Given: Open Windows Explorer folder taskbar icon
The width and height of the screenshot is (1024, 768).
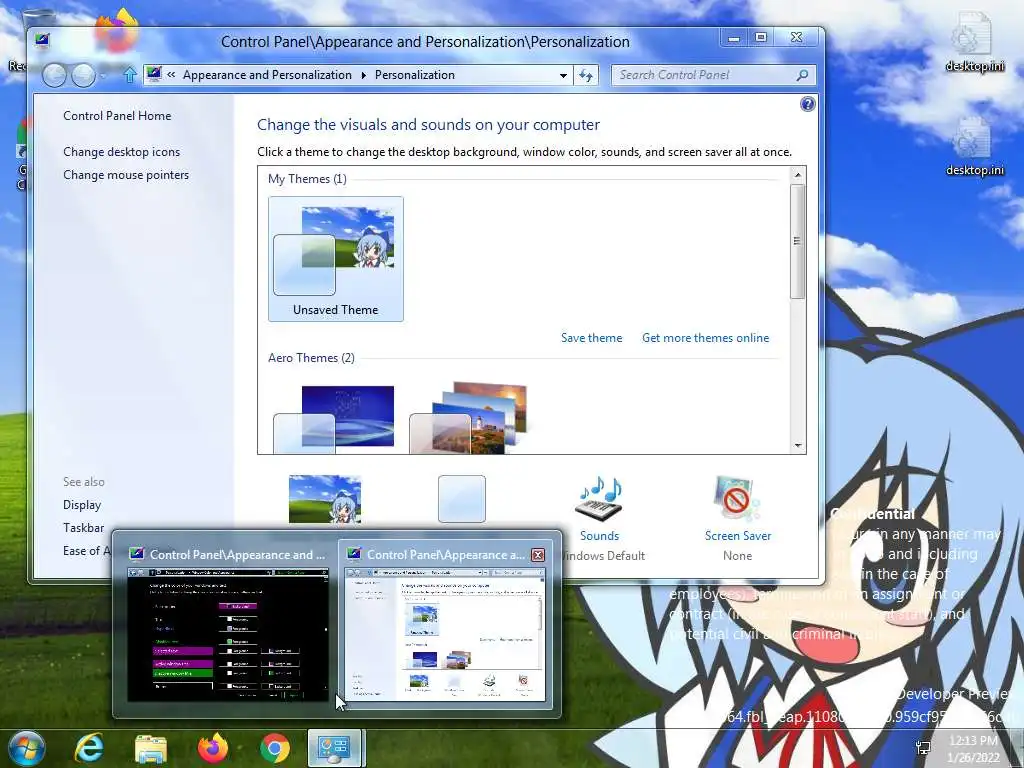Looking at the screenshot, I should coord(151,748).
